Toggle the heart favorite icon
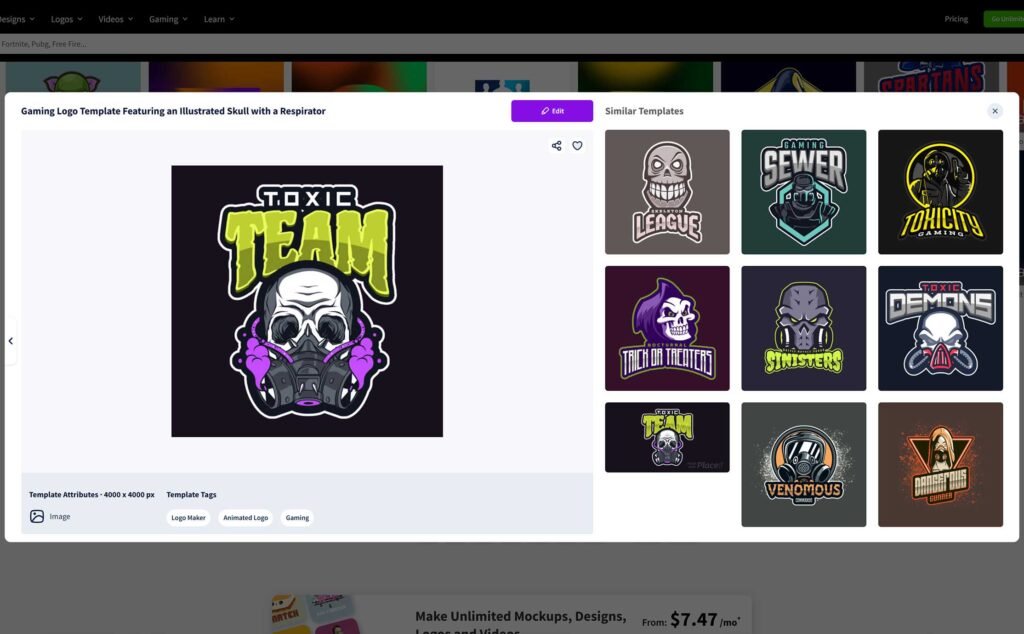1024x634 pixels. pos(577,146)
